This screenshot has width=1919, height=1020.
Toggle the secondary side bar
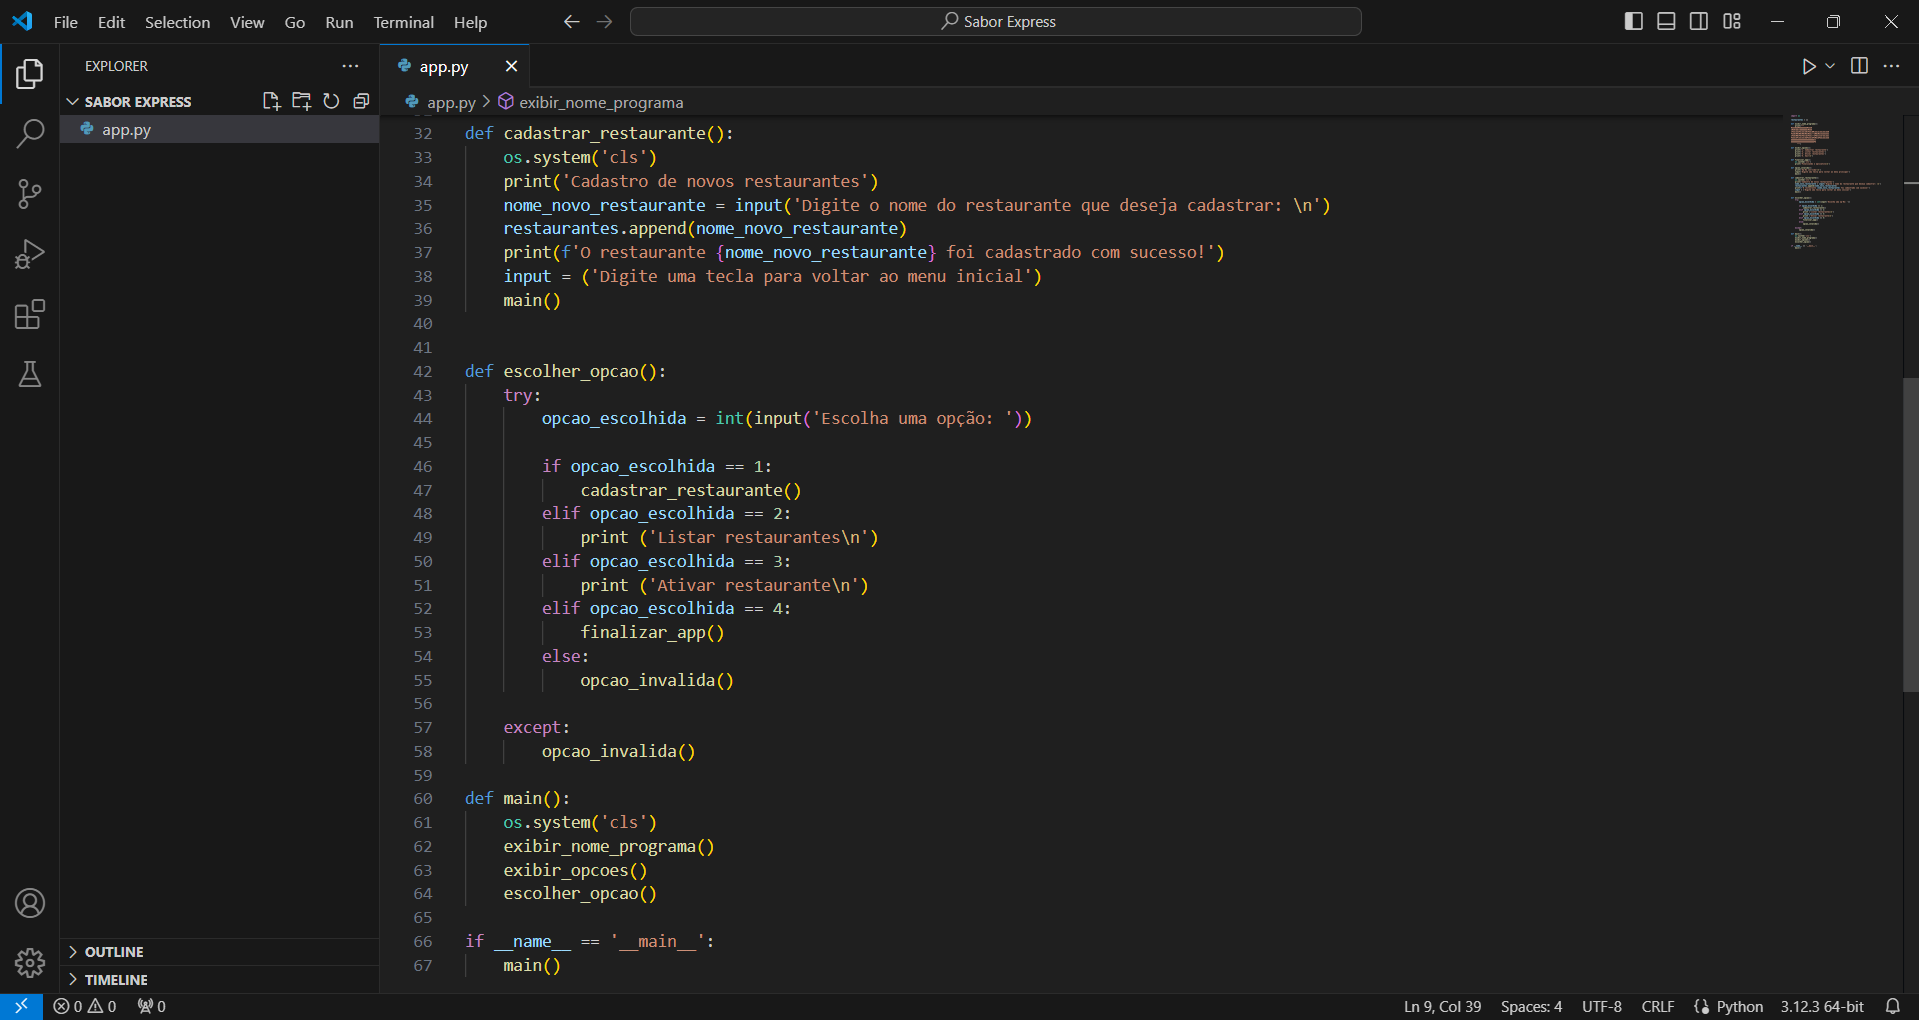point(1699,21)
